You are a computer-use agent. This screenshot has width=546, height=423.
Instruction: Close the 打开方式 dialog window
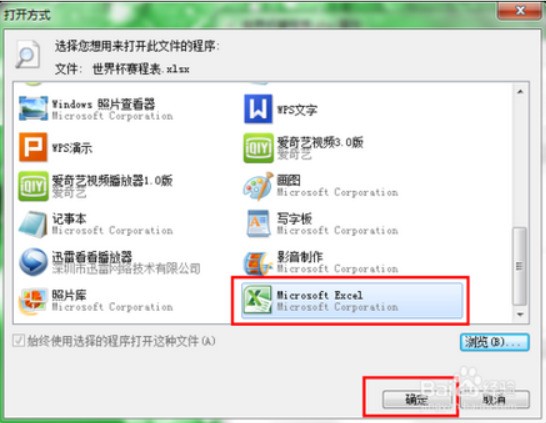tap(520, 11)
